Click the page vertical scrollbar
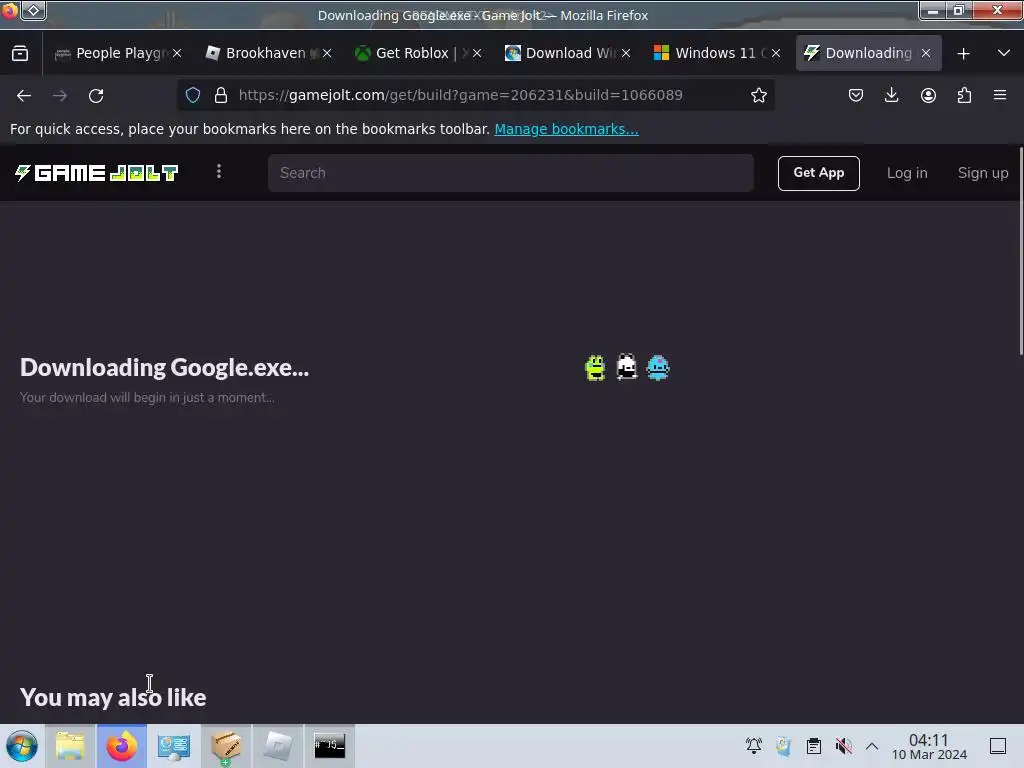The image size is (1024, 768). tap(1020, 251)
